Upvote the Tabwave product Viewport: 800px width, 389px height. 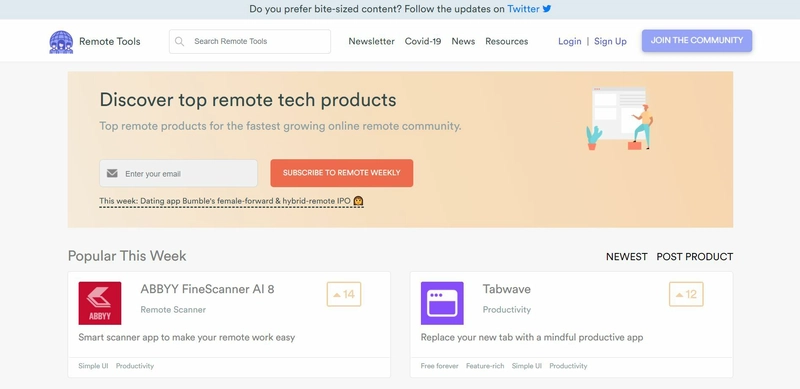(686, 295)
